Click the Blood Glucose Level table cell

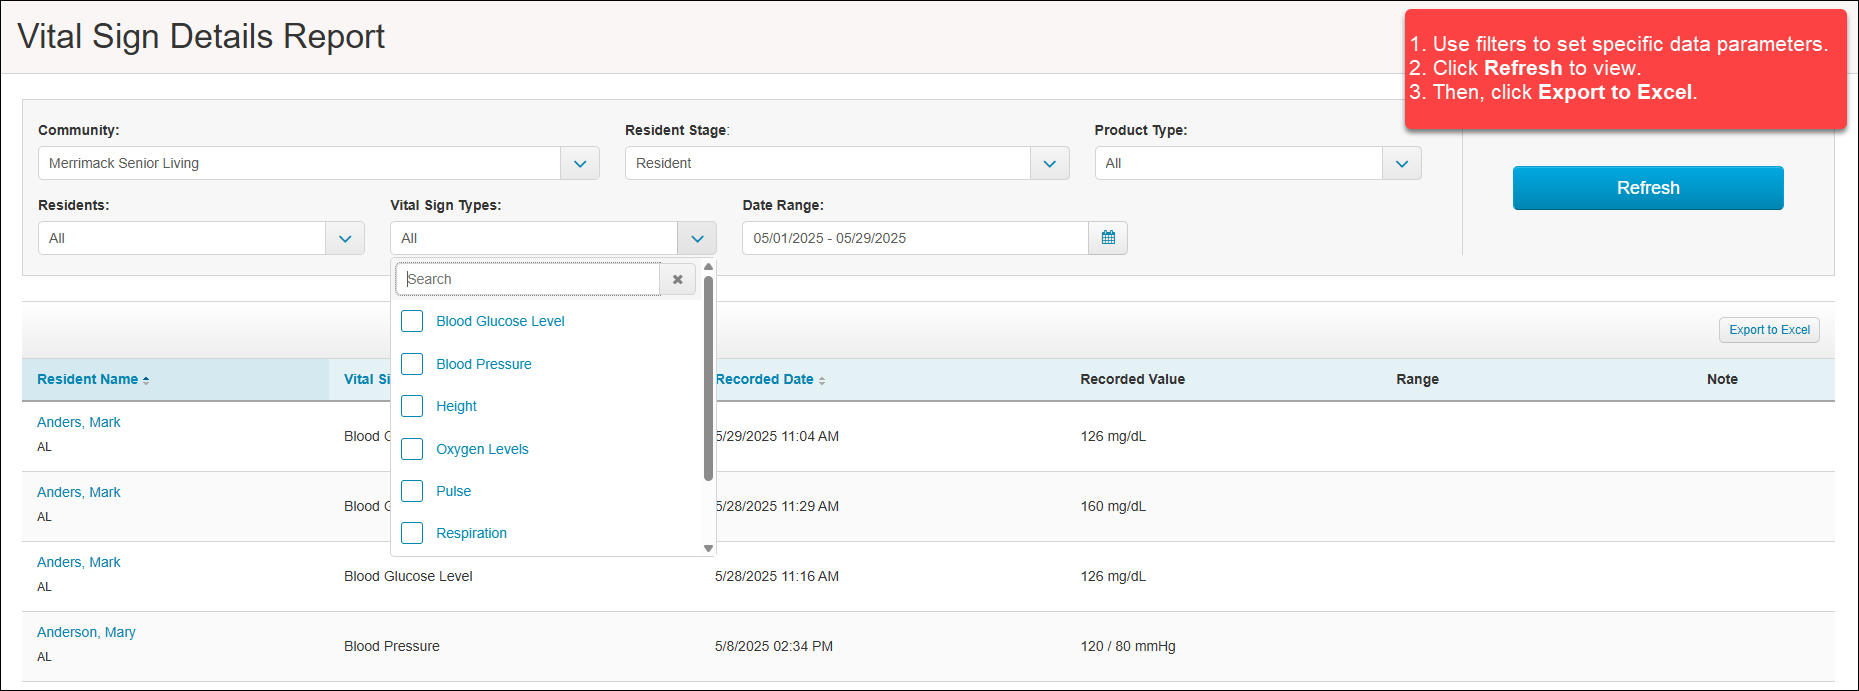tap(408, 576)
